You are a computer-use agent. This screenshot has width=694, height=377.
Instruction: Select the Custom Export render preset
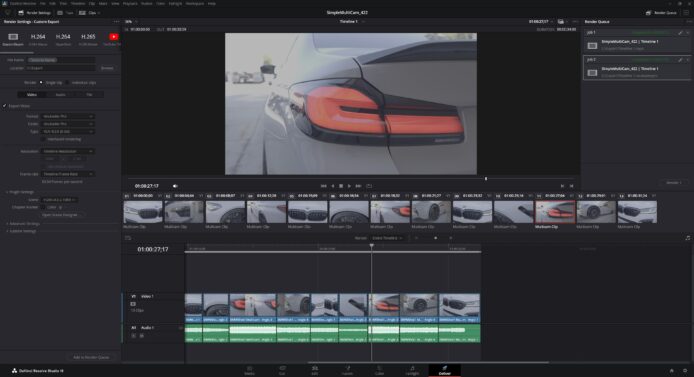point(13,39)
